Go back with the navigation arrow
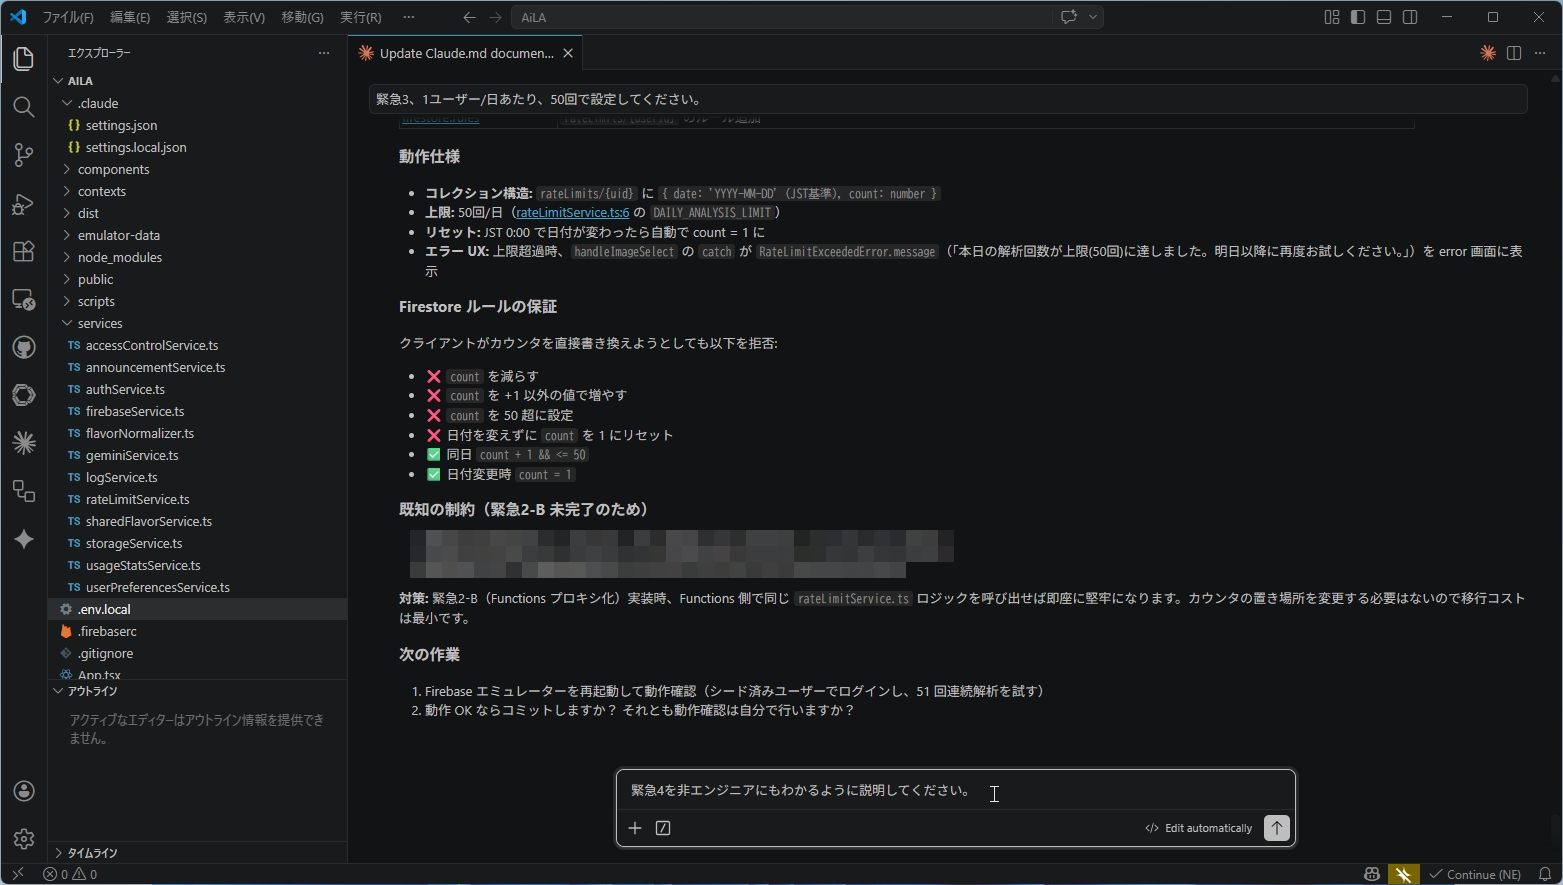The height and width of the screenshot is (885, 1563). point(469,17)
